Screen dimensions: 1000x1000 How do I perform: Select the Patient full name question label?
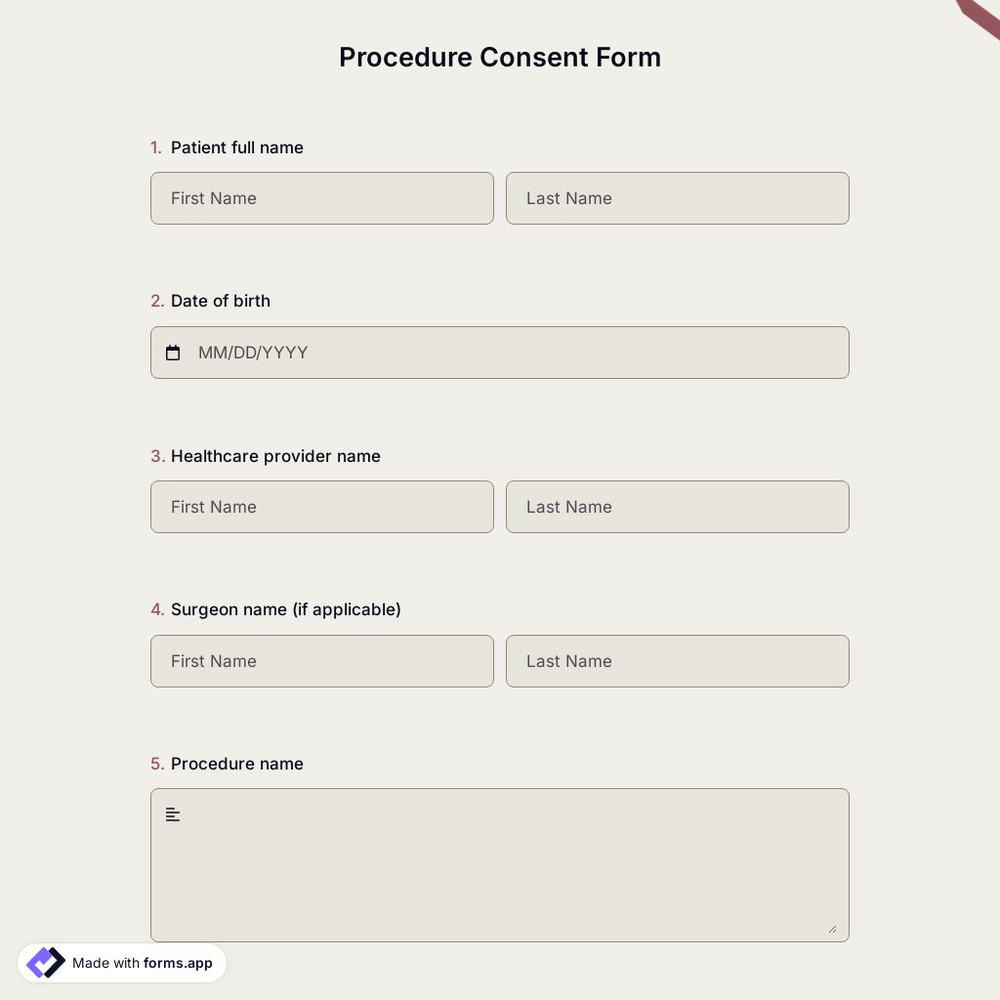pyautogui.click(x=236, y=147)
